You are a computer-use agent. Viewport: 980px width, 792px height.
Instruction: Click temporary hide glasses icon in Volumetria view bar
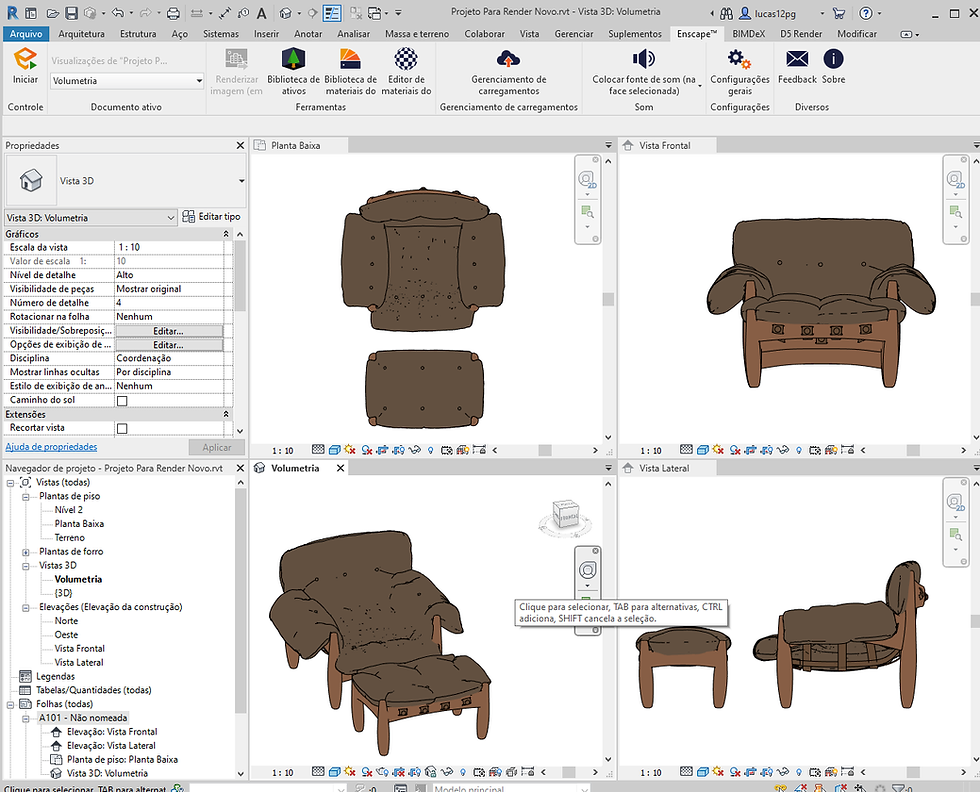(x=446, y=772)
